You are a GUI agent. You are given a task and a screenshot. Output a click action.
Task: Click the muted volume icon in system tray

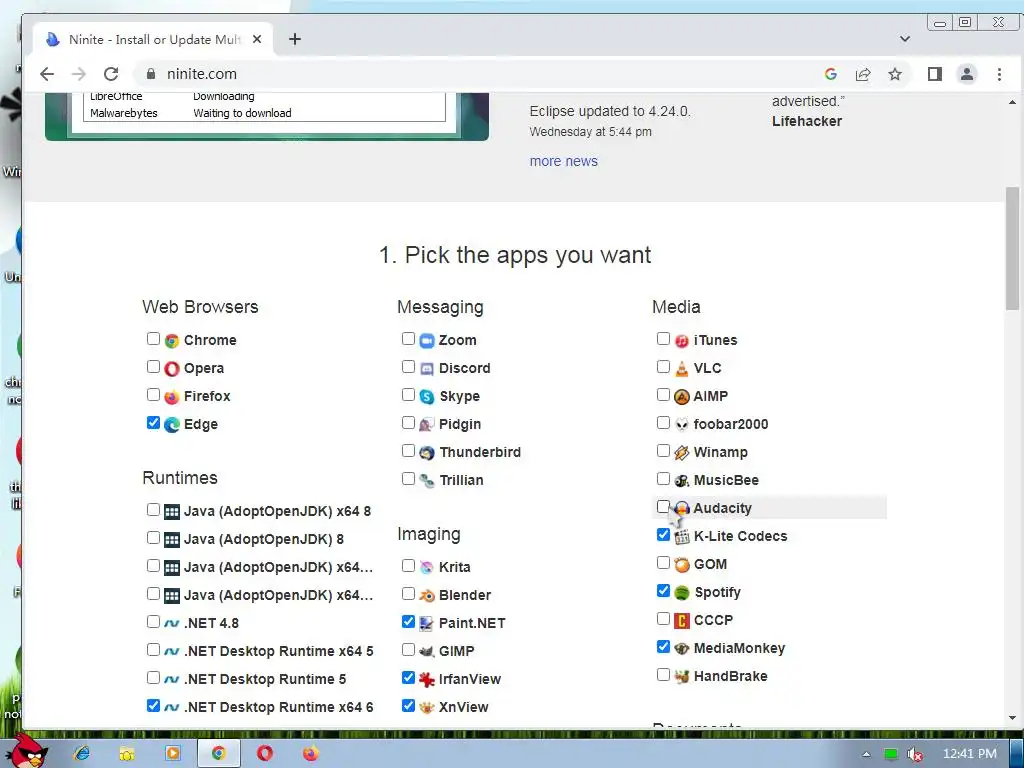(x=915, y=754)
